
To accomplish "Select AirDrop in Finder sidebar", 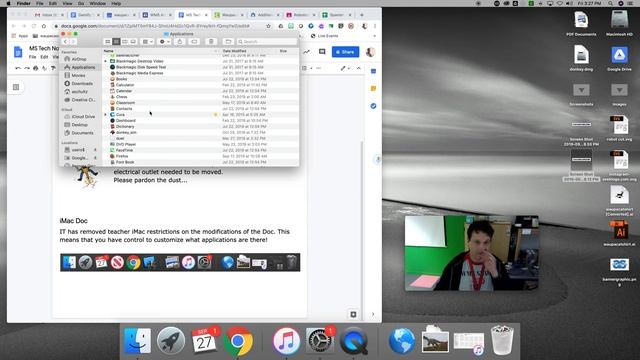I will 81,59.
